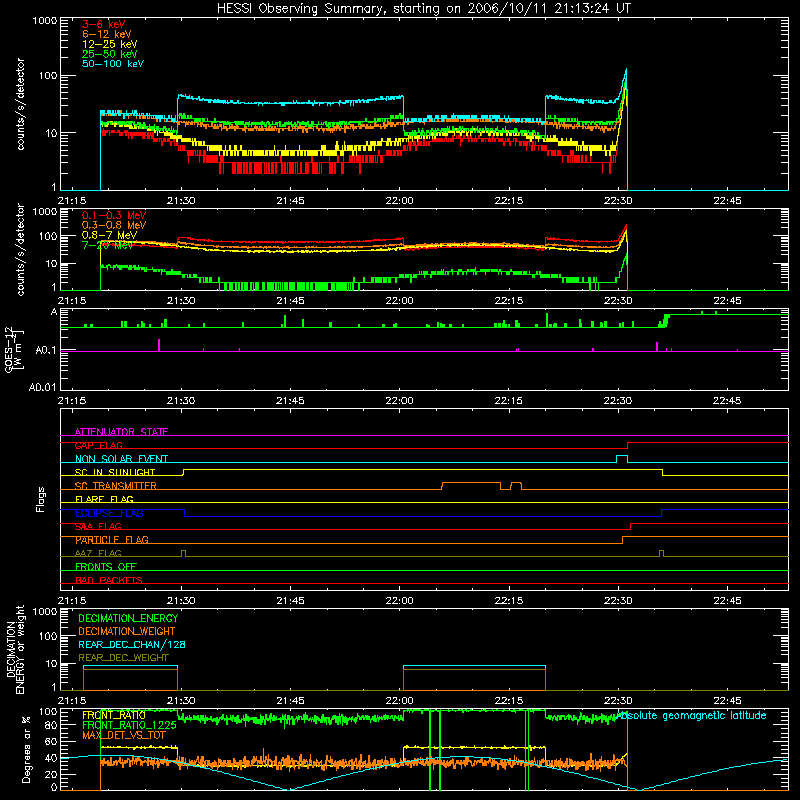Click the DECIMATION_ENERGY legend label
The width and height of the screenshot is (800, 800).
click(x=128, y=618)
